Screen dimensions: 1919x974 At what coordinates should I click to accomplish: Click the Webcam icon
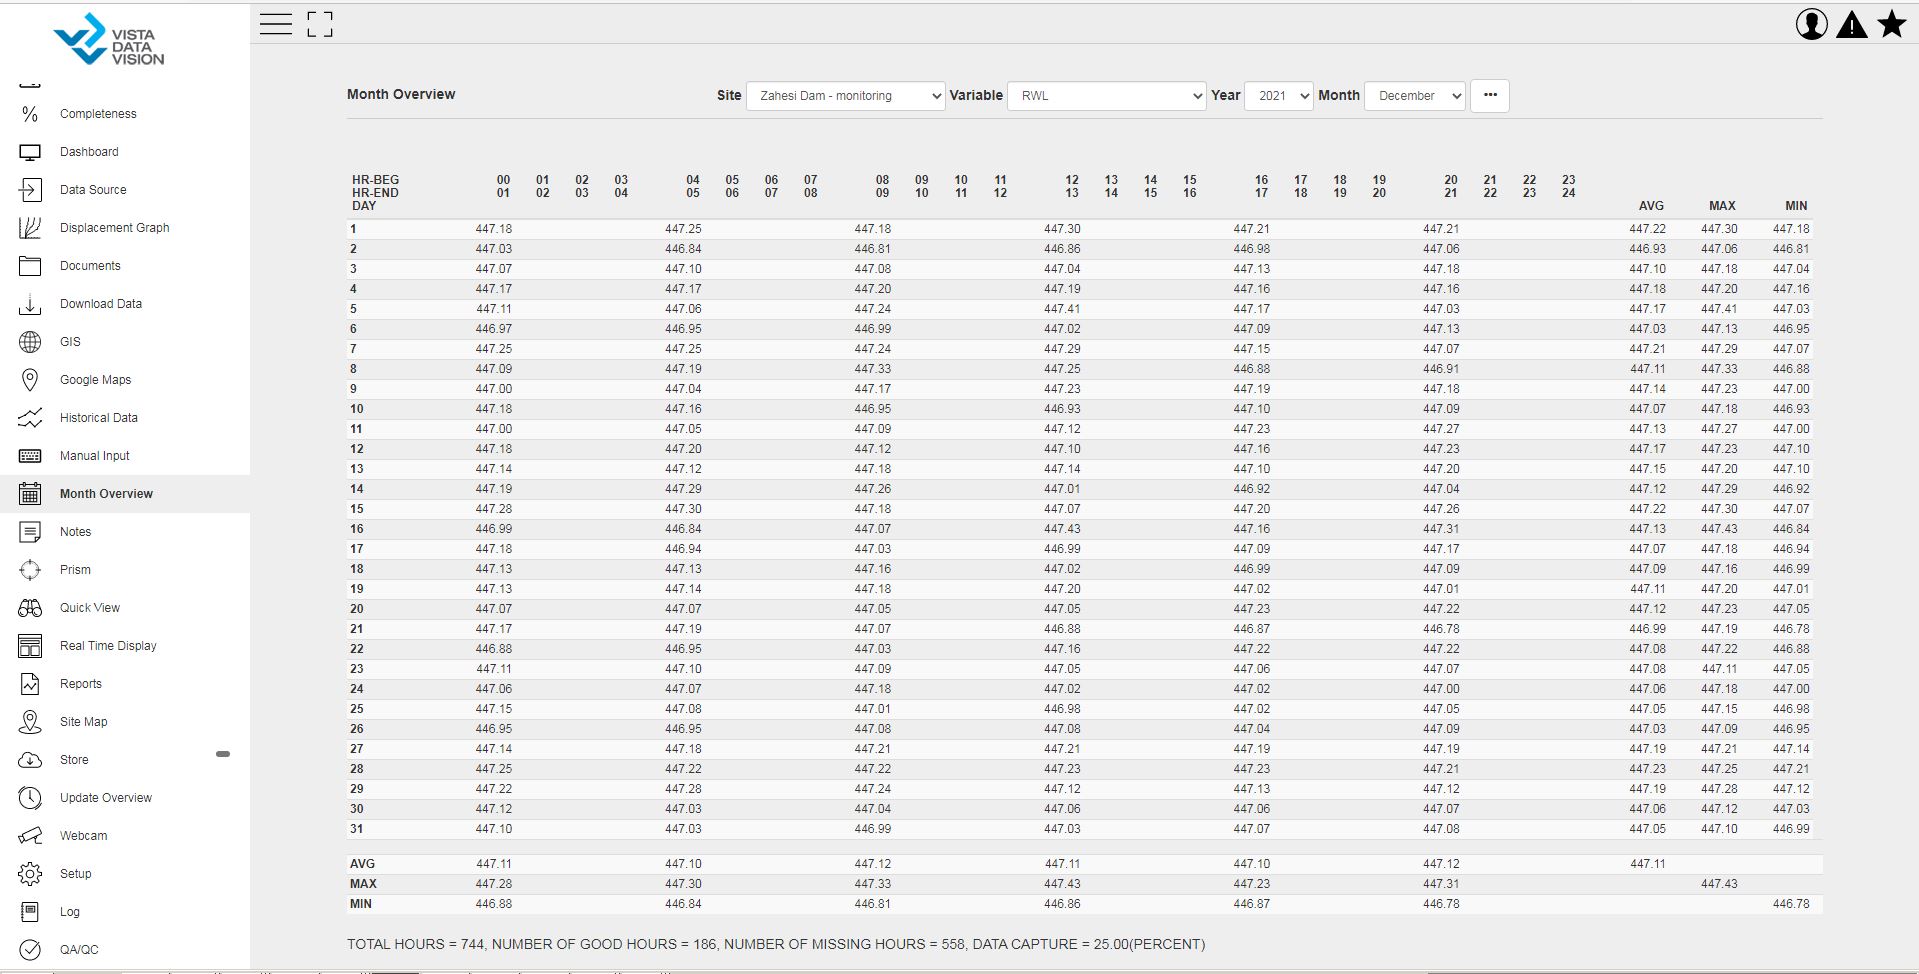click(x=30, y=836)
